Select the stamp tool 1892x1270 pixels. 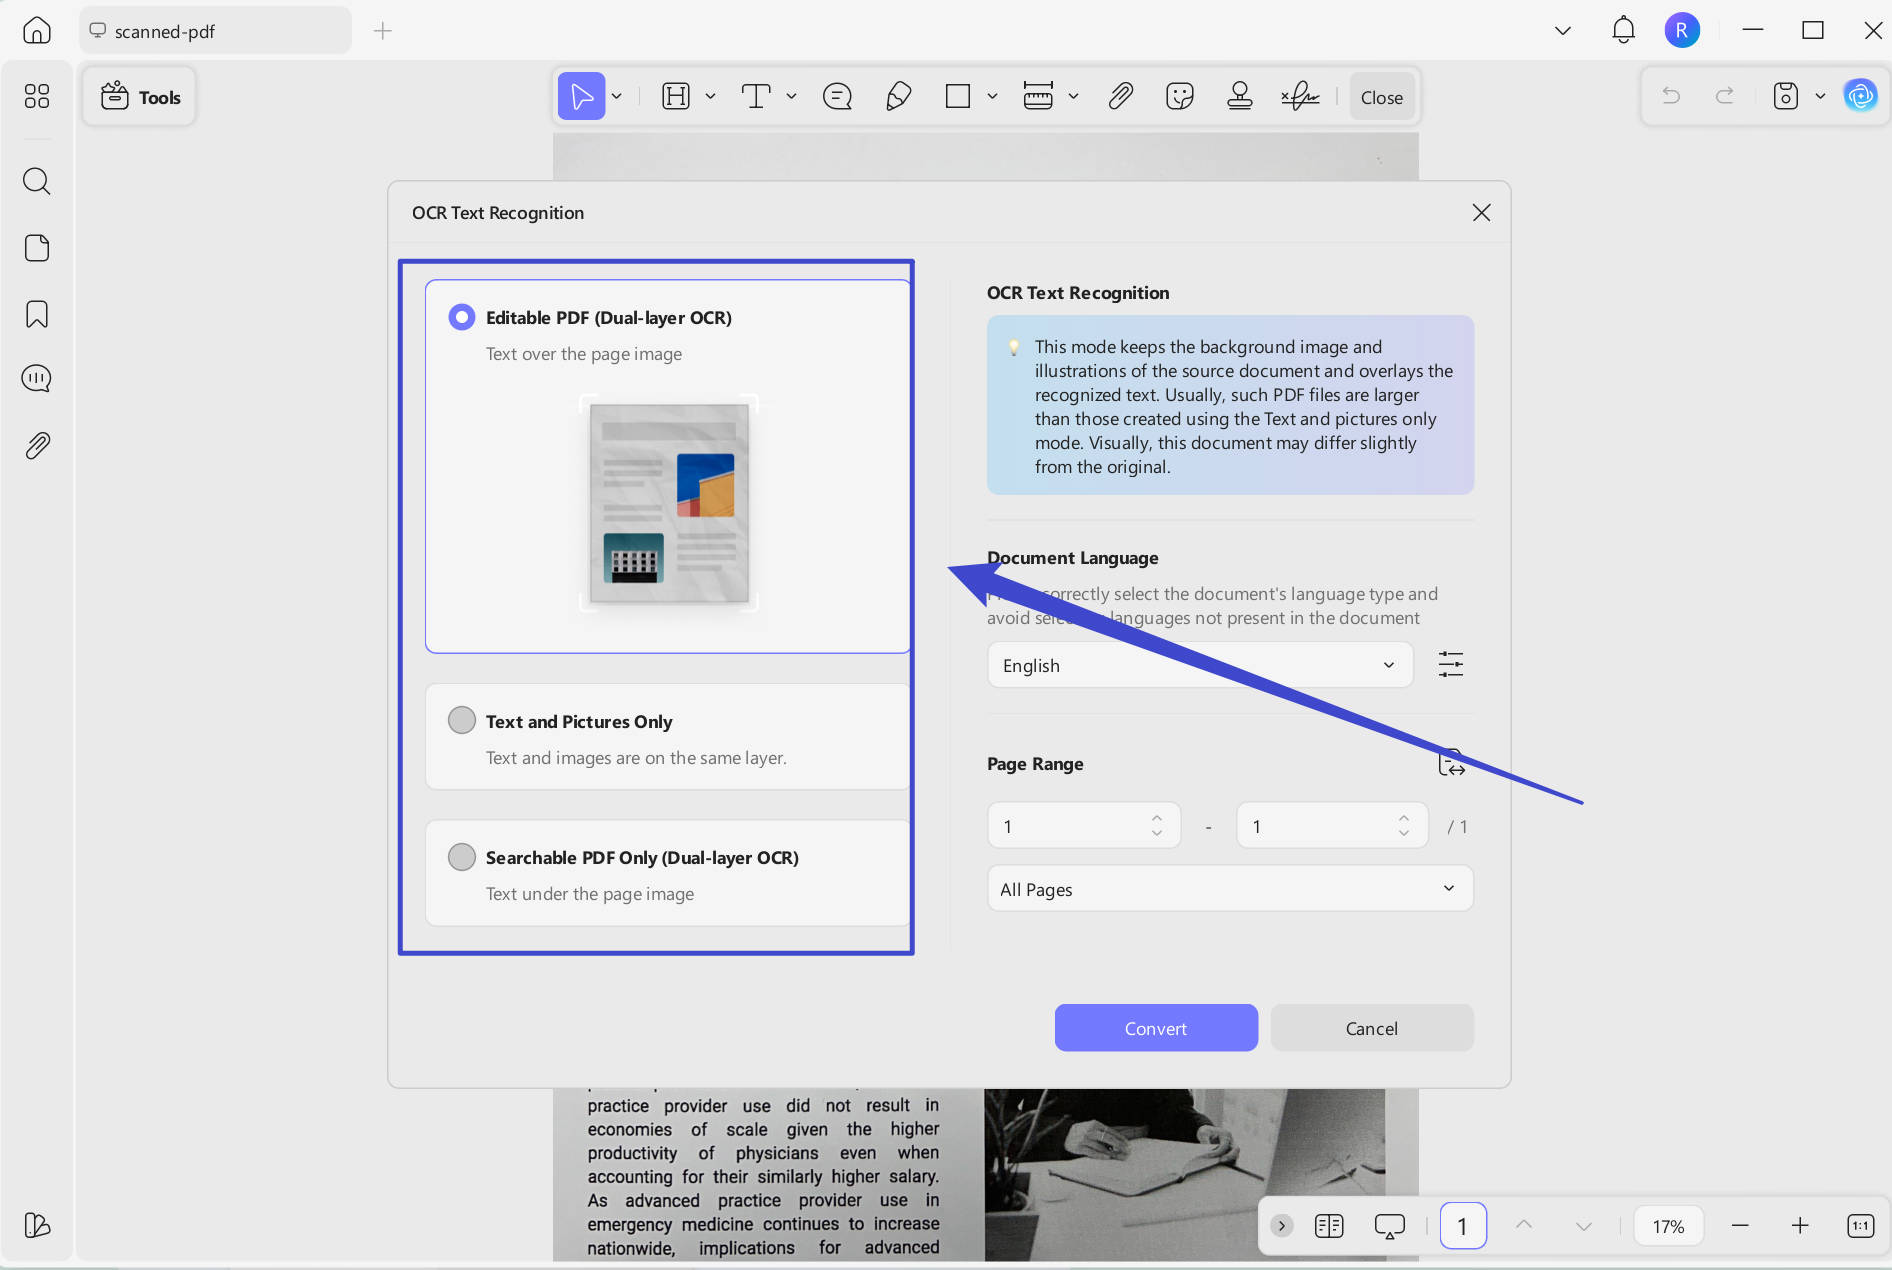click(x=1240, y=97)
